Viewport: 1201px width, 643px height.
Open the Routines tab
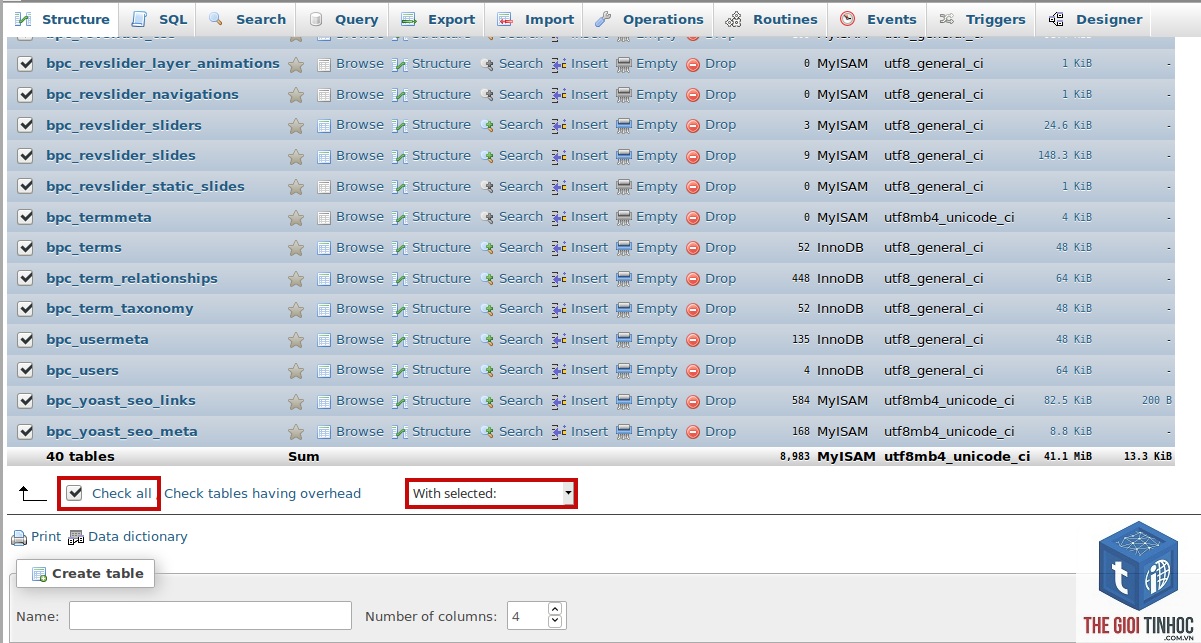pos(771,19)
